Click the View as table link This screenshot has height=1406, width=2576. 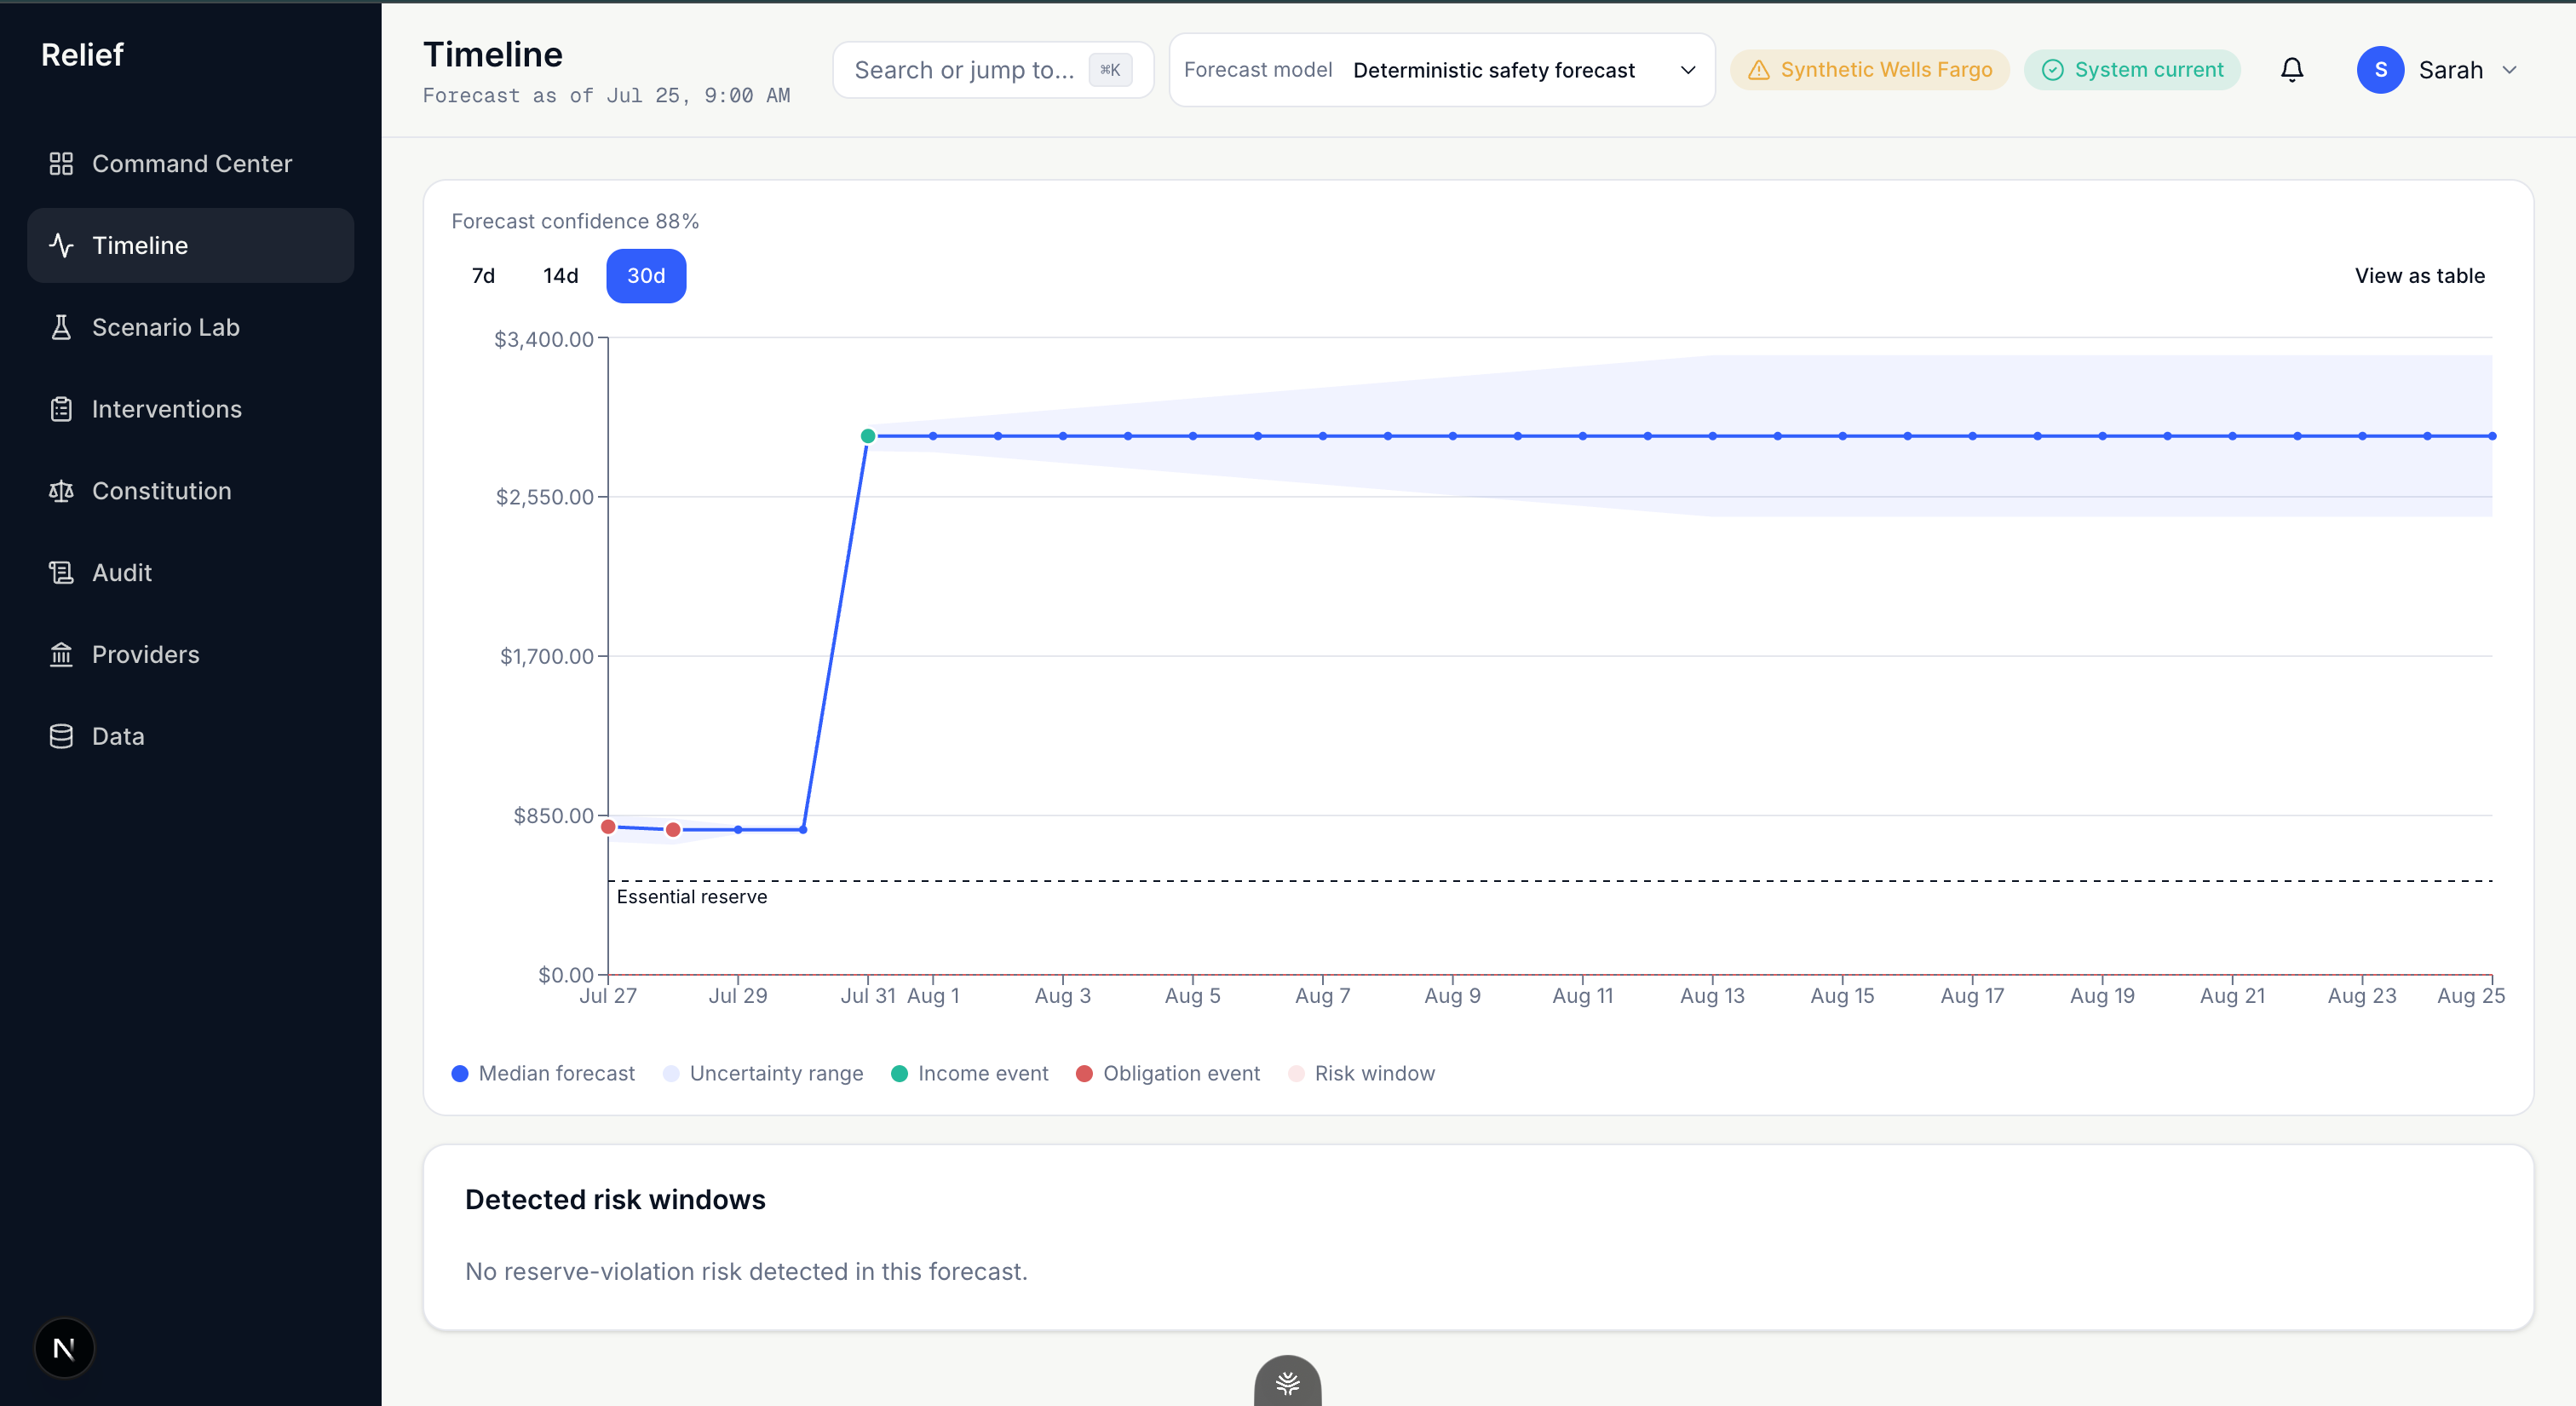tap(2419, 276)
